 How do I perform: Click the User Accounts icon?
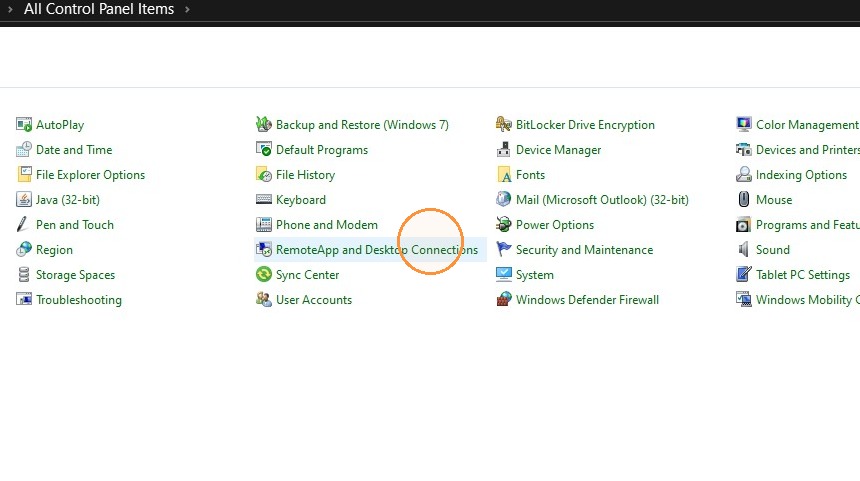point(264,299)
